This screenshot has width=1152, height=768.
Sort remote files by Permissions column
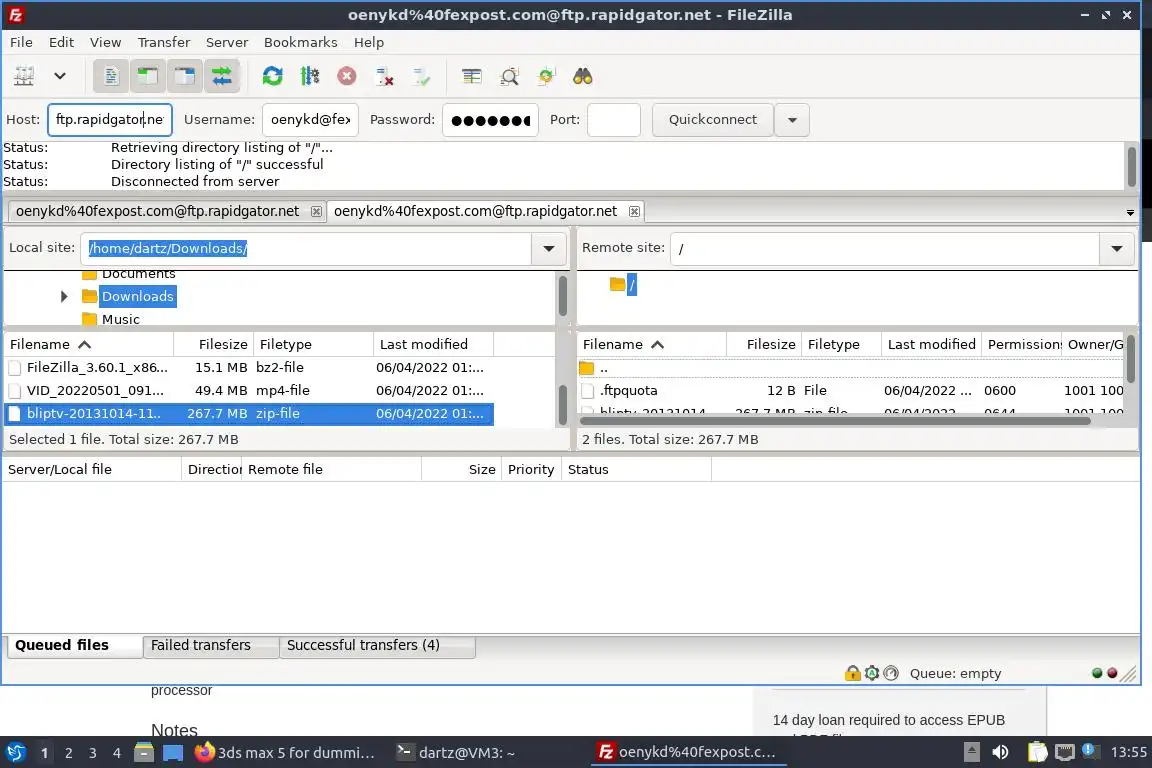pyautogui.click(x=1022, y=344)
